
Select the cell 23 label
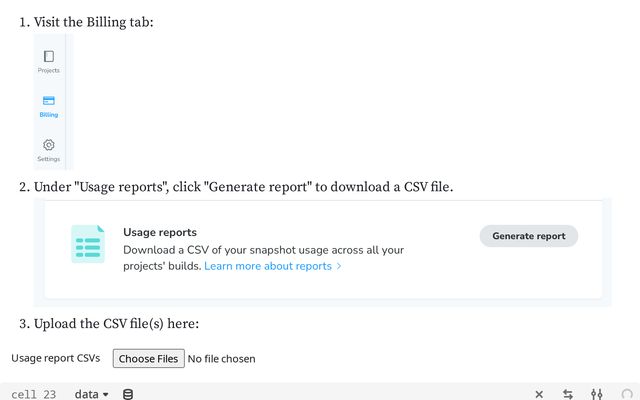33,394
